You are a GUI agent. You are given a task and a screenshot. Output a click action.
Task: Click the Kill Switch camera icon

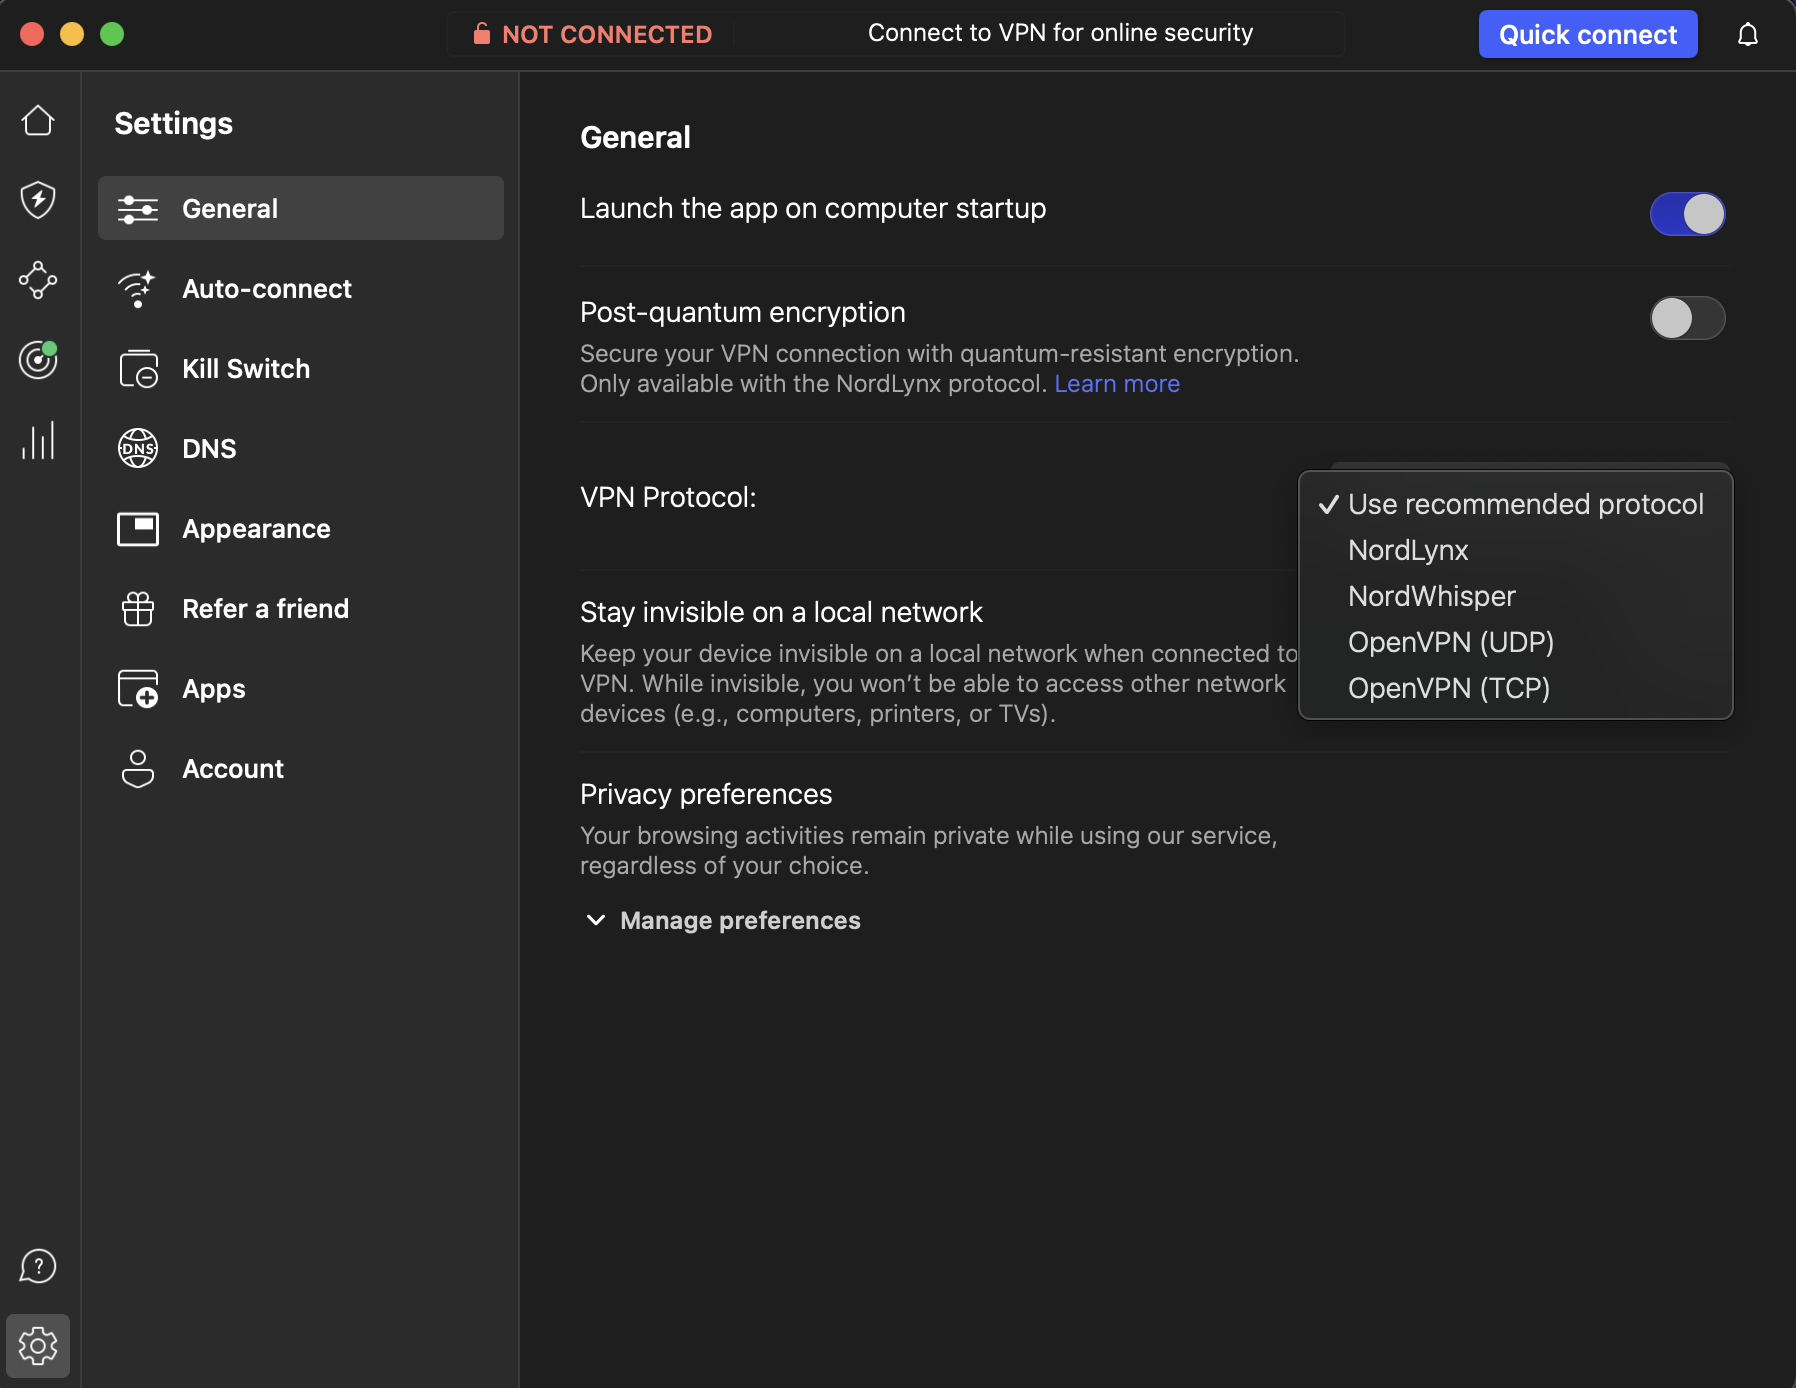137,368
